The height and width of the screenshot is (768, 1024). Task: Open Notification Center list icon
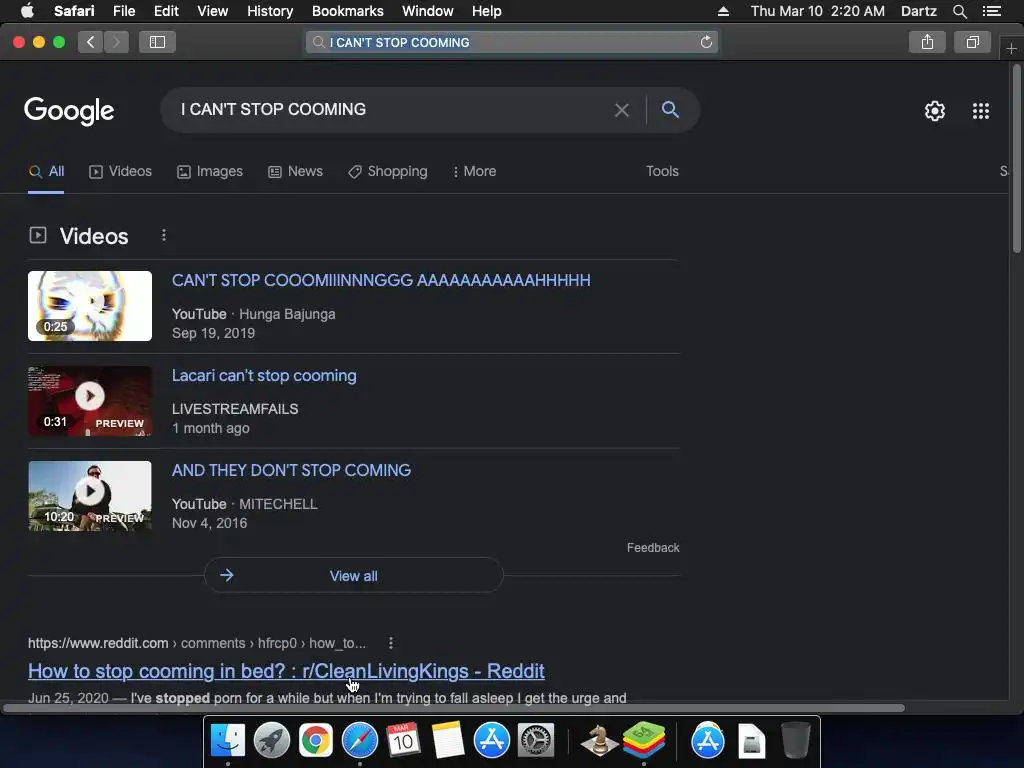[992, 11]
